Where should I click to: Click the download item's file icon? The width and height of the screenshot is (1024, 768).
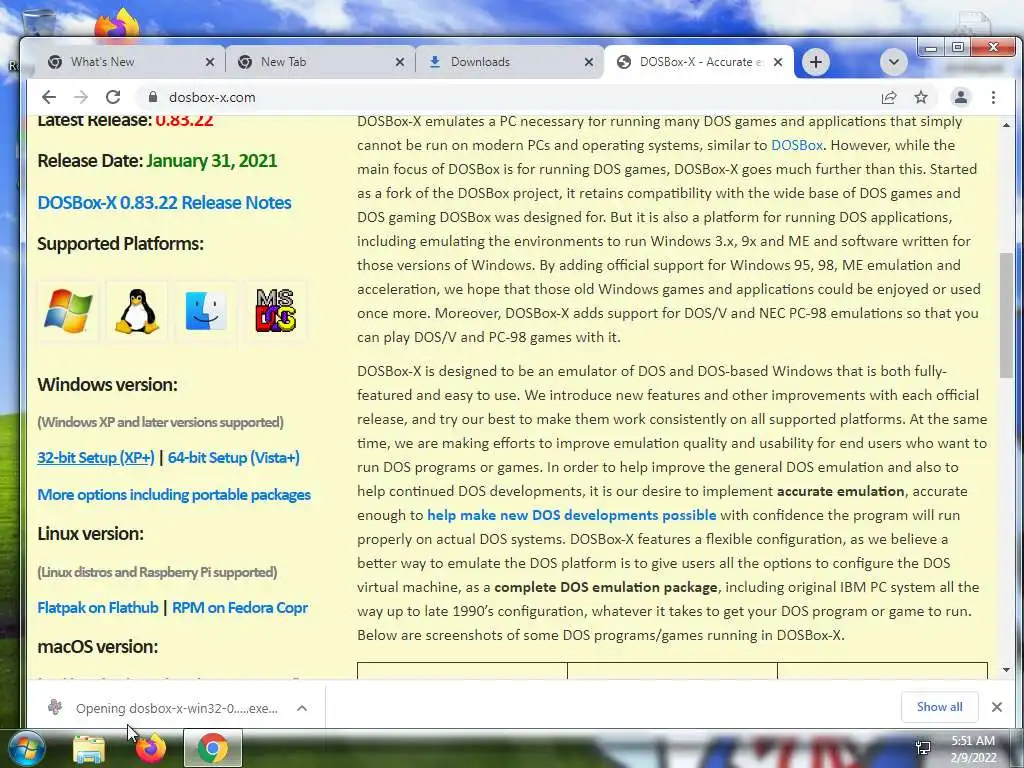coord(55,707)
